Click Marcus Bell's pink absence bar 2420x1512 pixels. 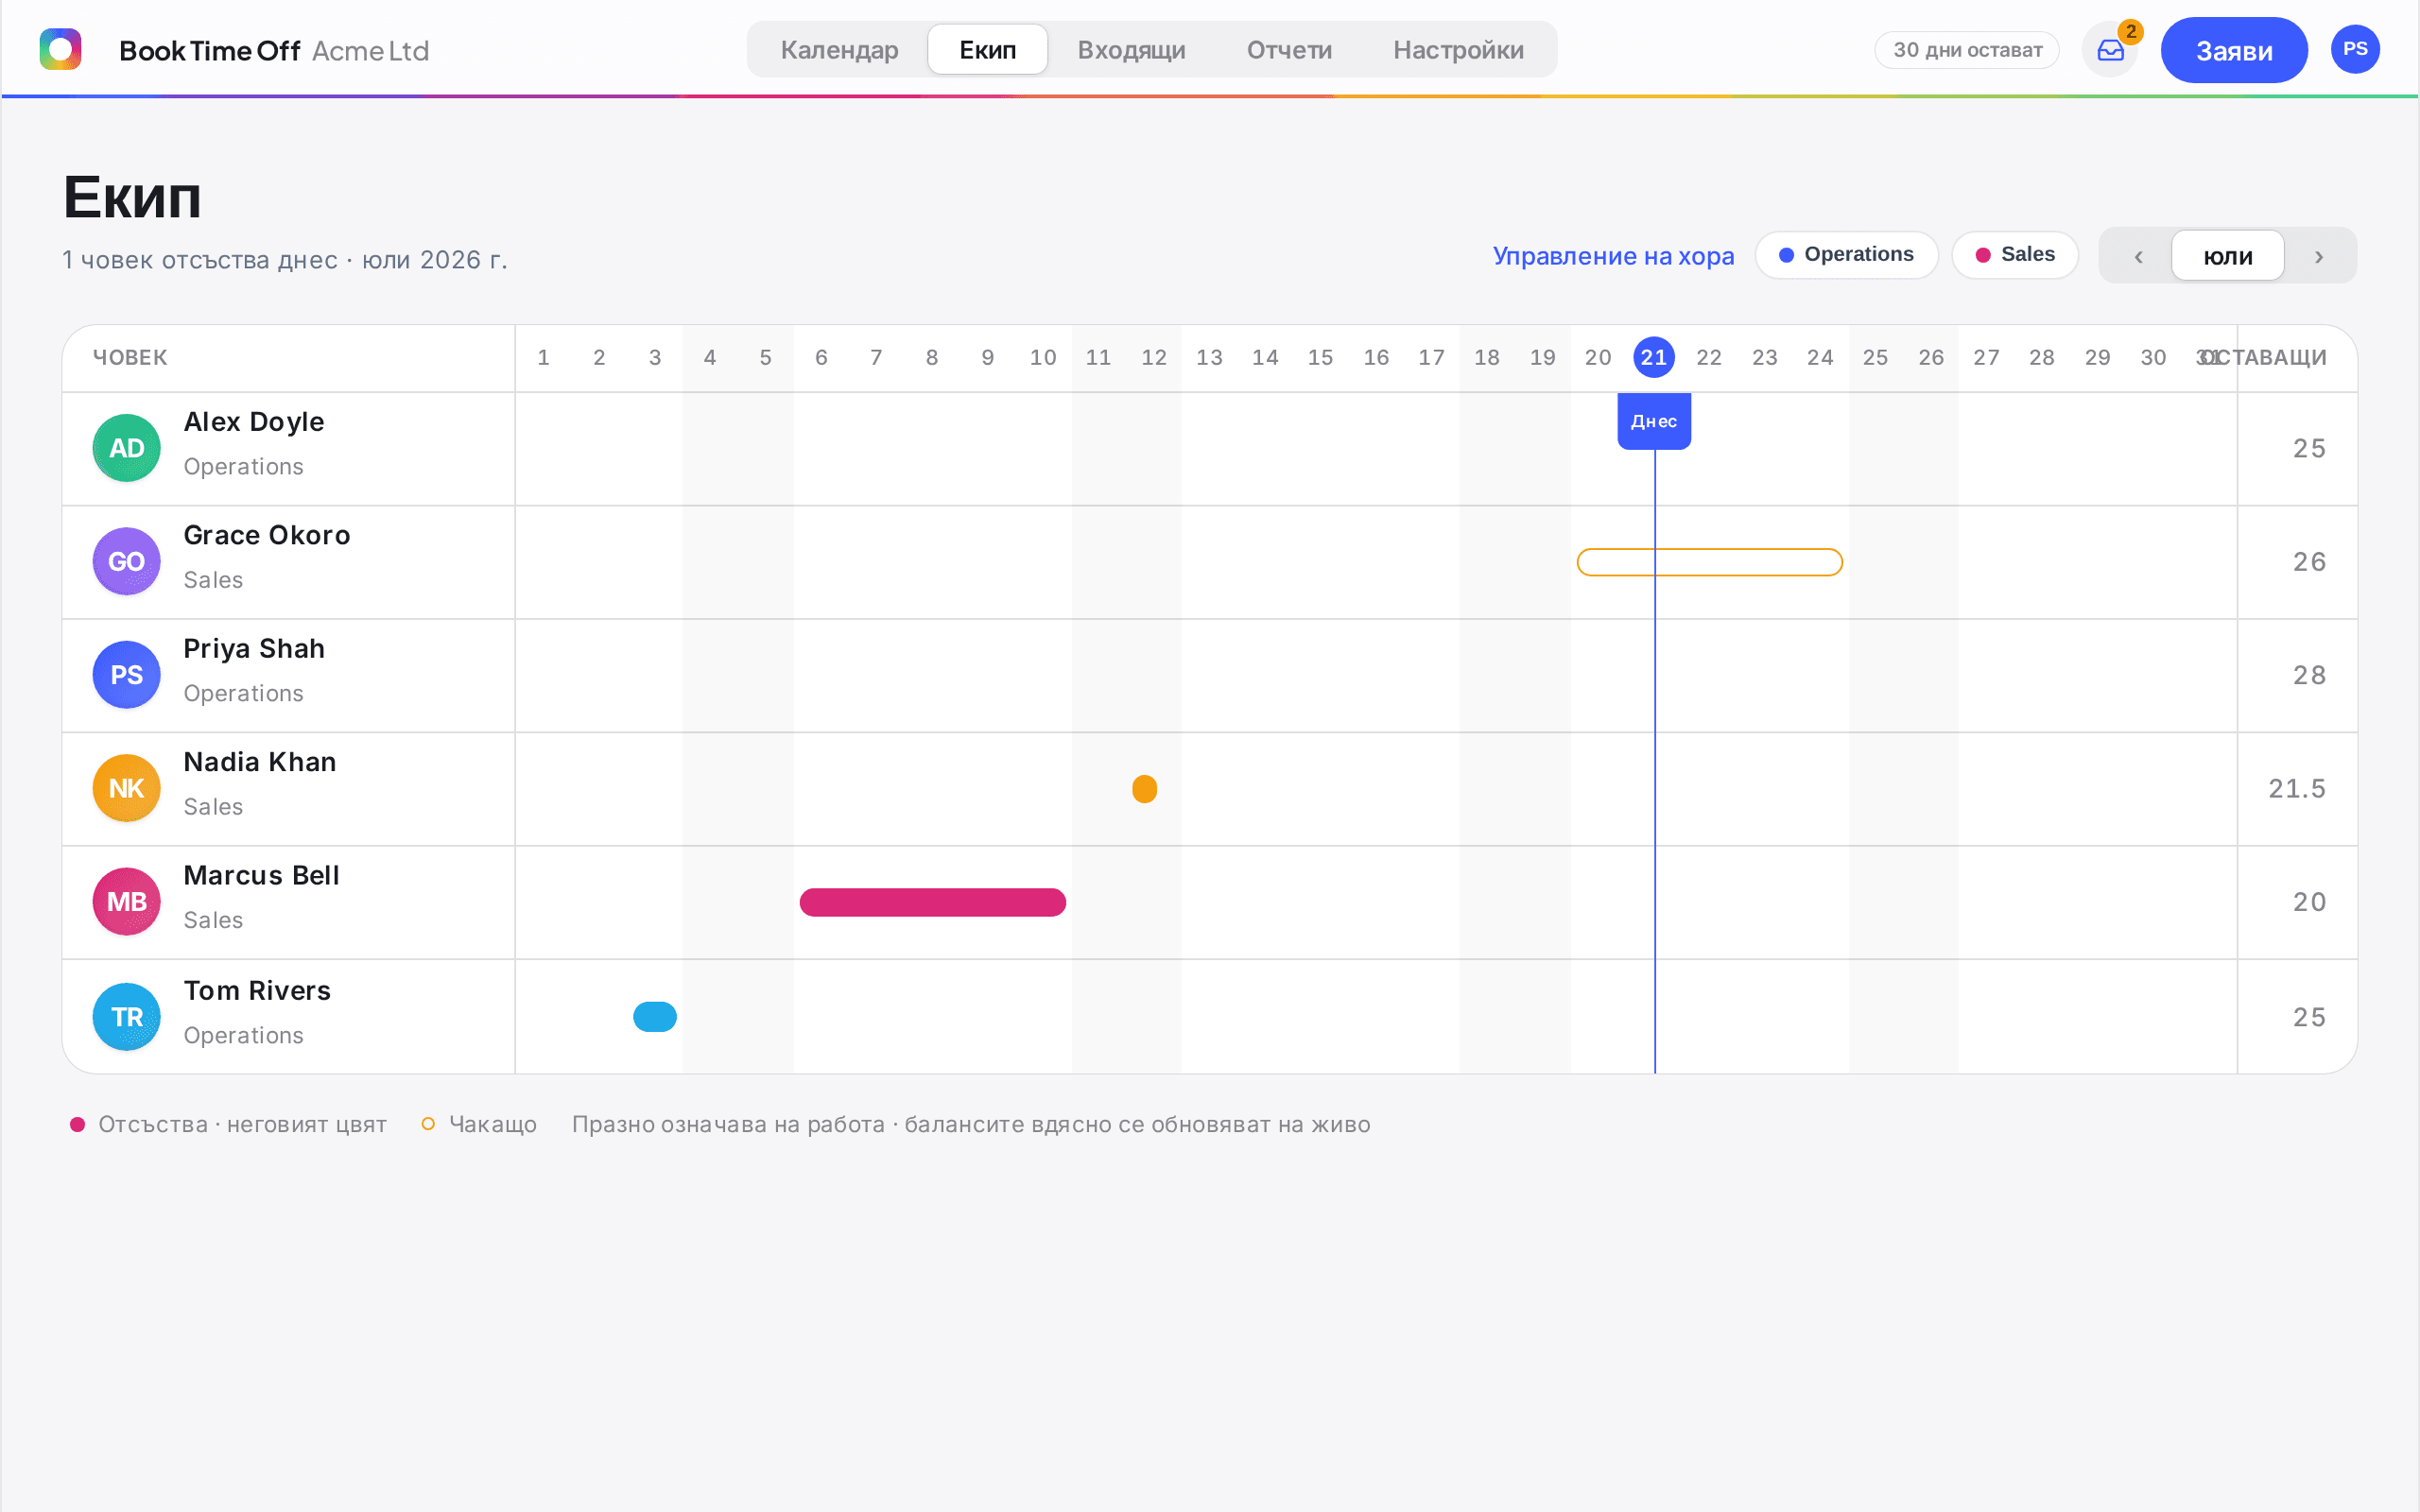click(x=933, y=902)
